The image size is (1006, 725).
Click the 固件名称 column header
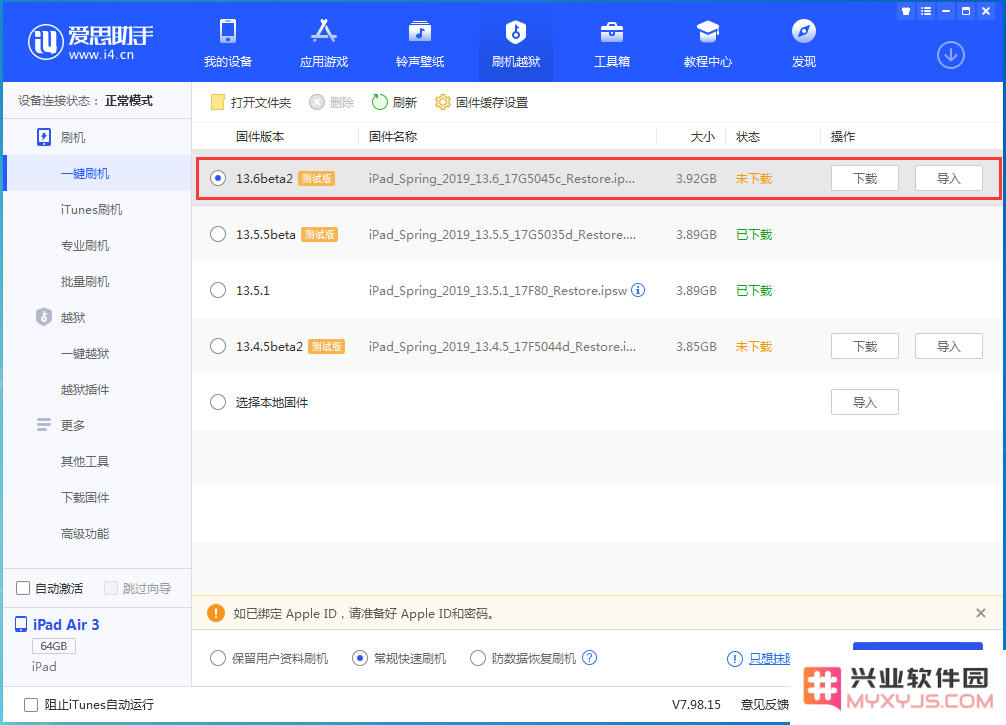coord(393,137)
